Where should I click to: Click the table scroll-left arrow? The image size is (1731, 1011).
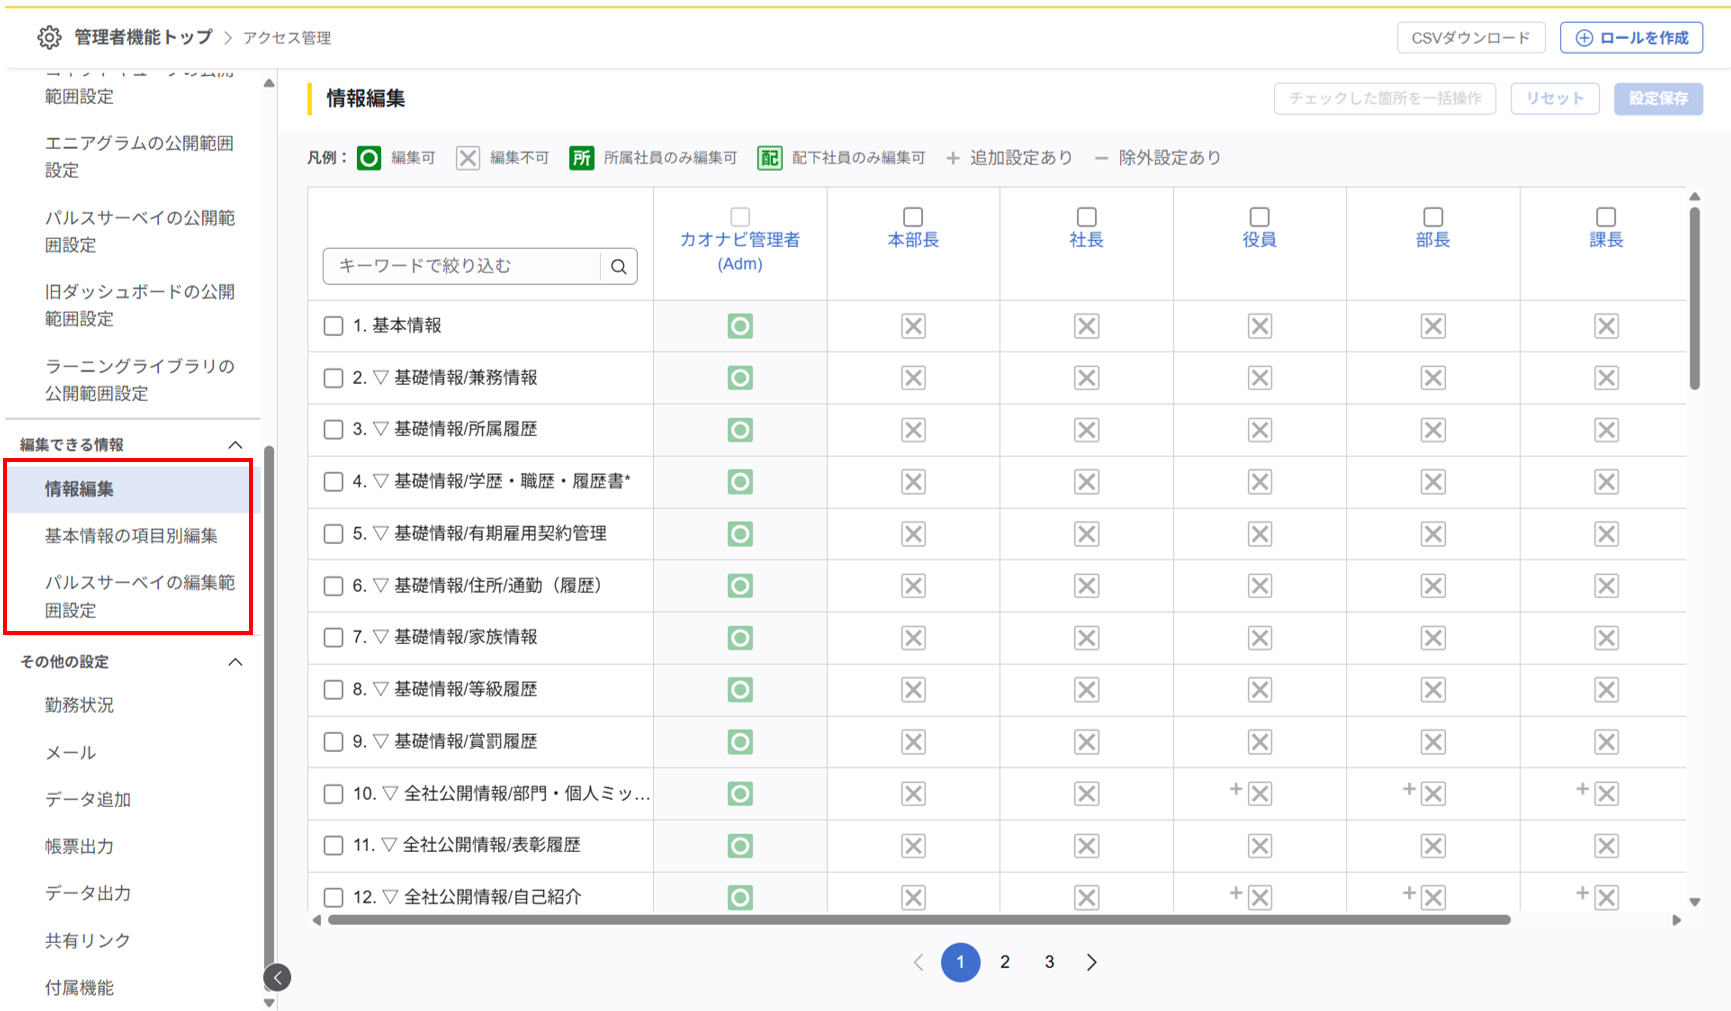pos(317,920)
